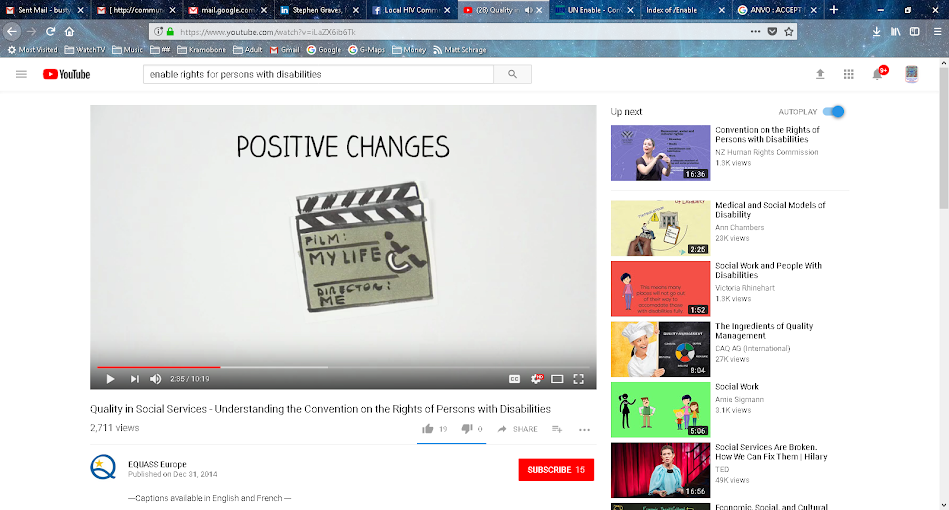
Task: Open the upload video icon
Action: (x=820, y=74)
